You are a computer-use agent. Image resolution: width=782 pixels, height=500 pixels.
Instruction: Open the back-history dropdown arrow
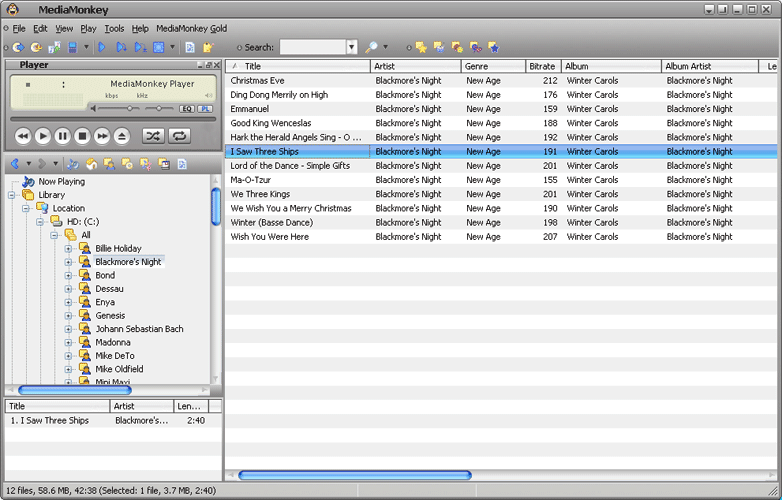tap(28, 164)
